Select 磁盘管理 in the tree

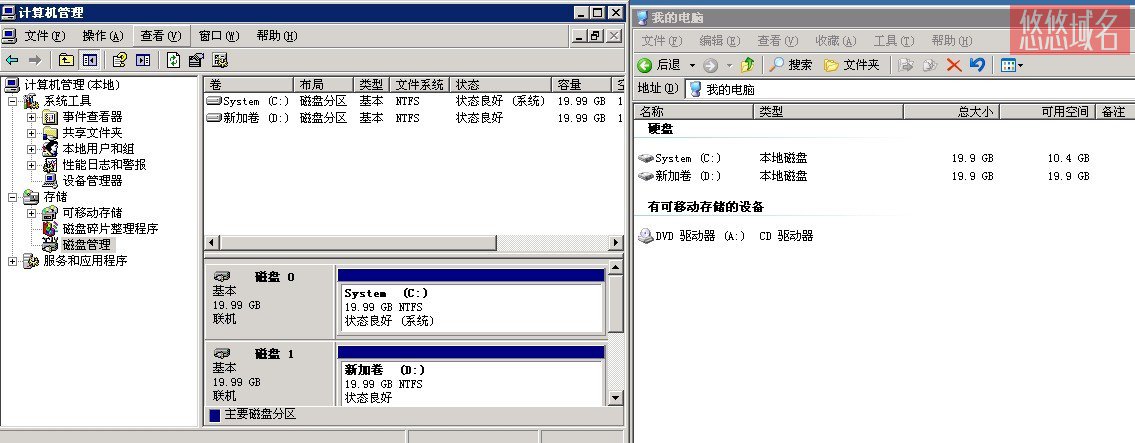tap(86, 245)
